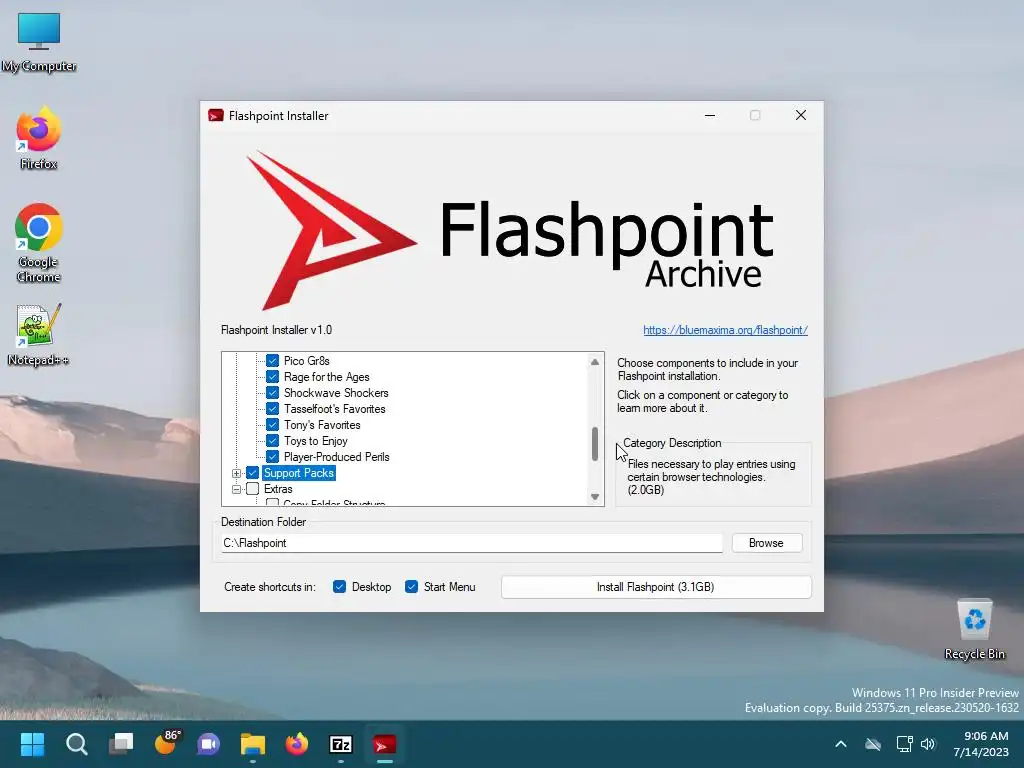Uncheck the Player-Produced Perils checkbox
The height and width of the screenshot is (768, 1024).
pyautogui.click(x=272, y=456)
